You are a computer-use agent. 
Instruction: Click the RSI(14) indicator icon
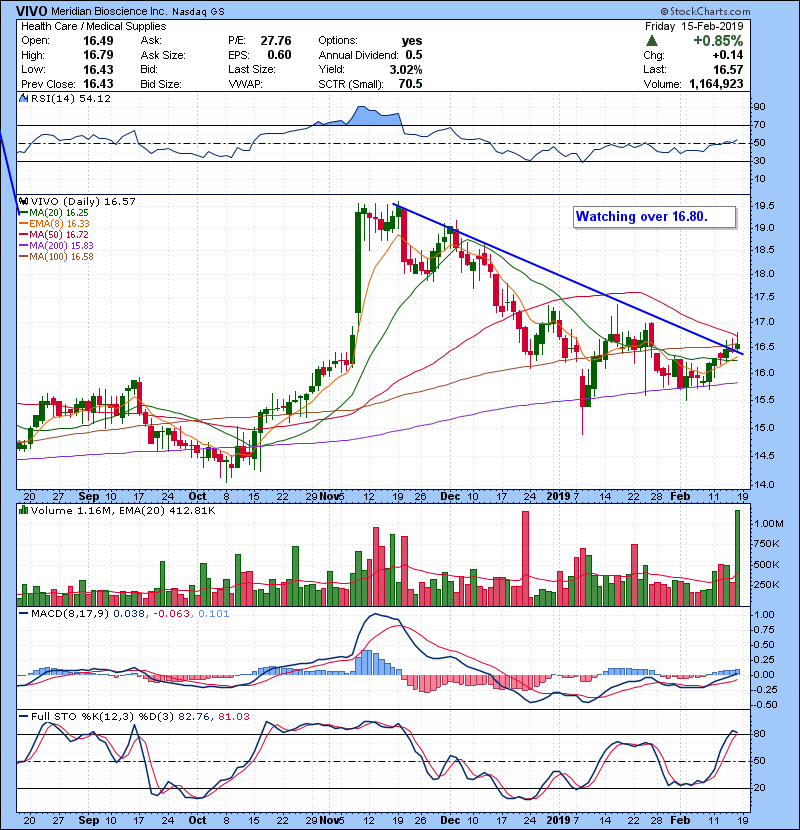(23, 98)
